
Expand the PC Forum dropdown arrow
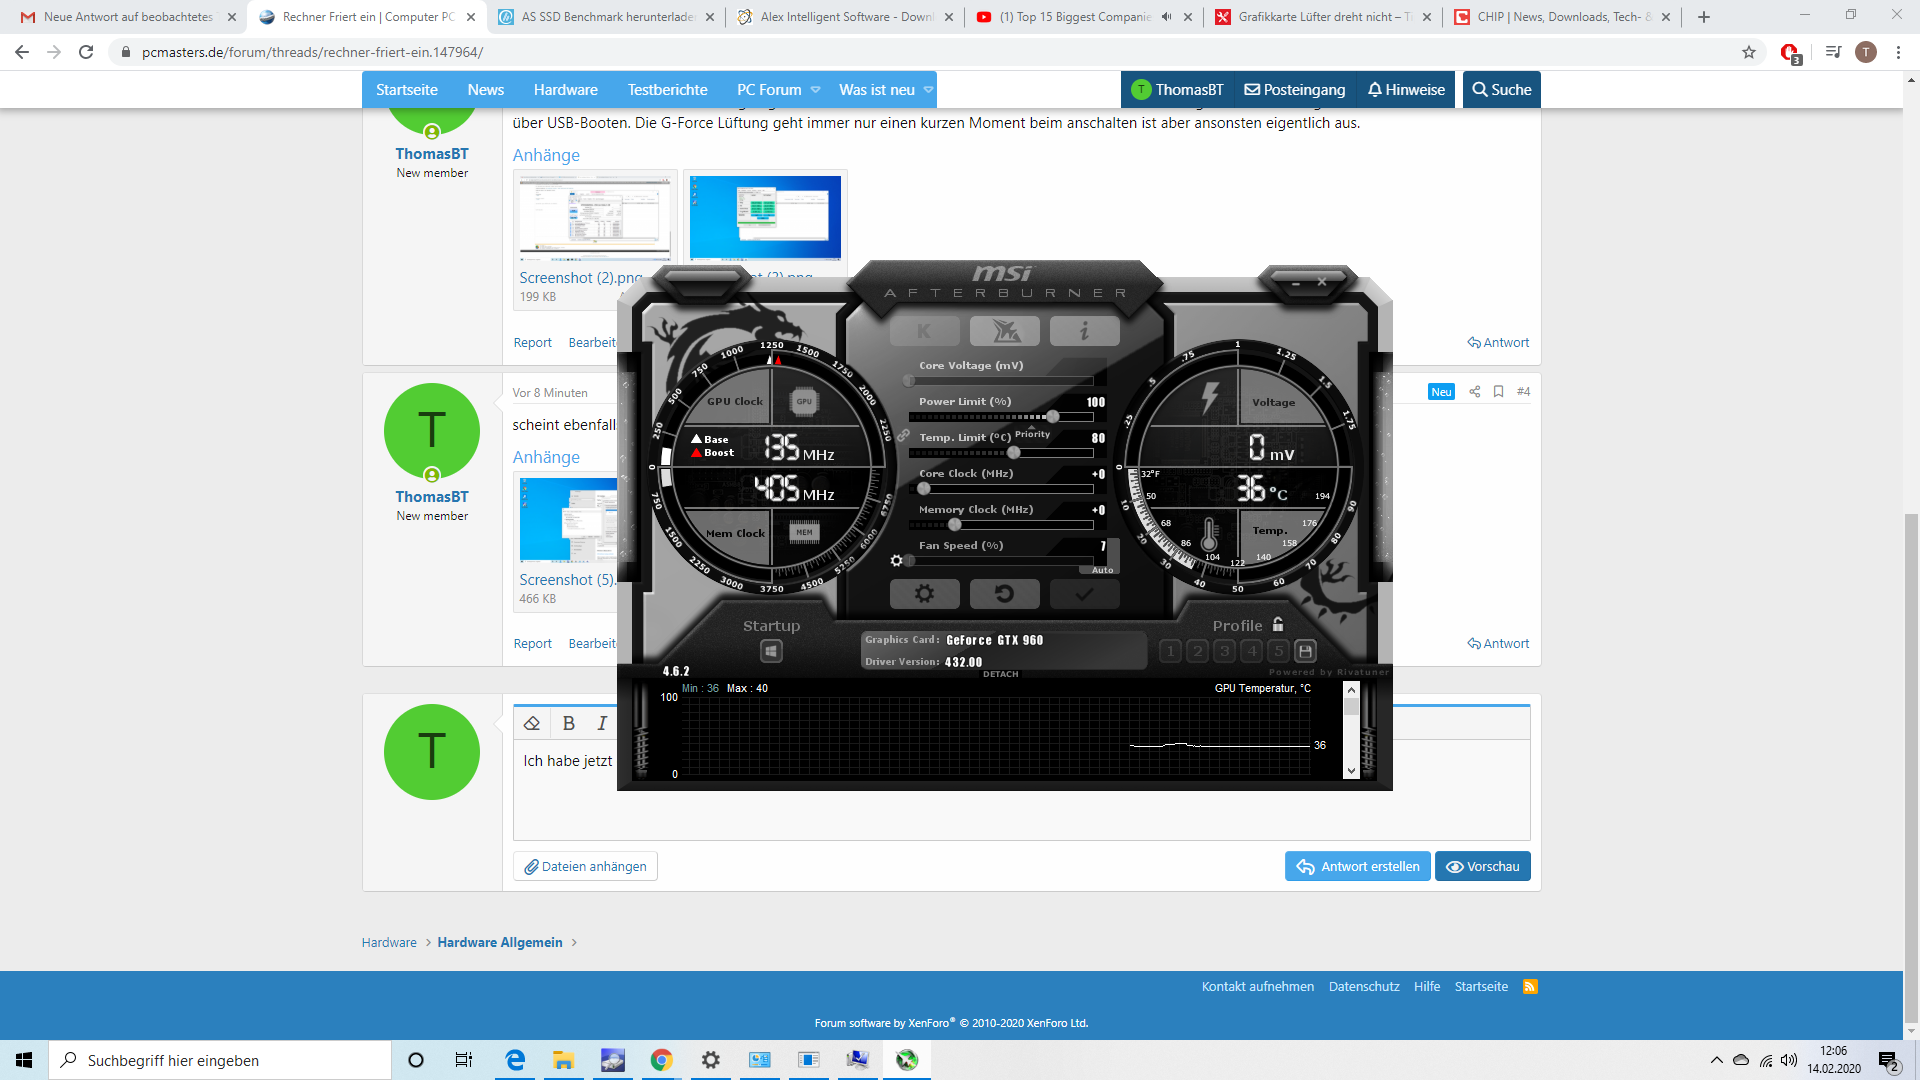click(816, 90)
